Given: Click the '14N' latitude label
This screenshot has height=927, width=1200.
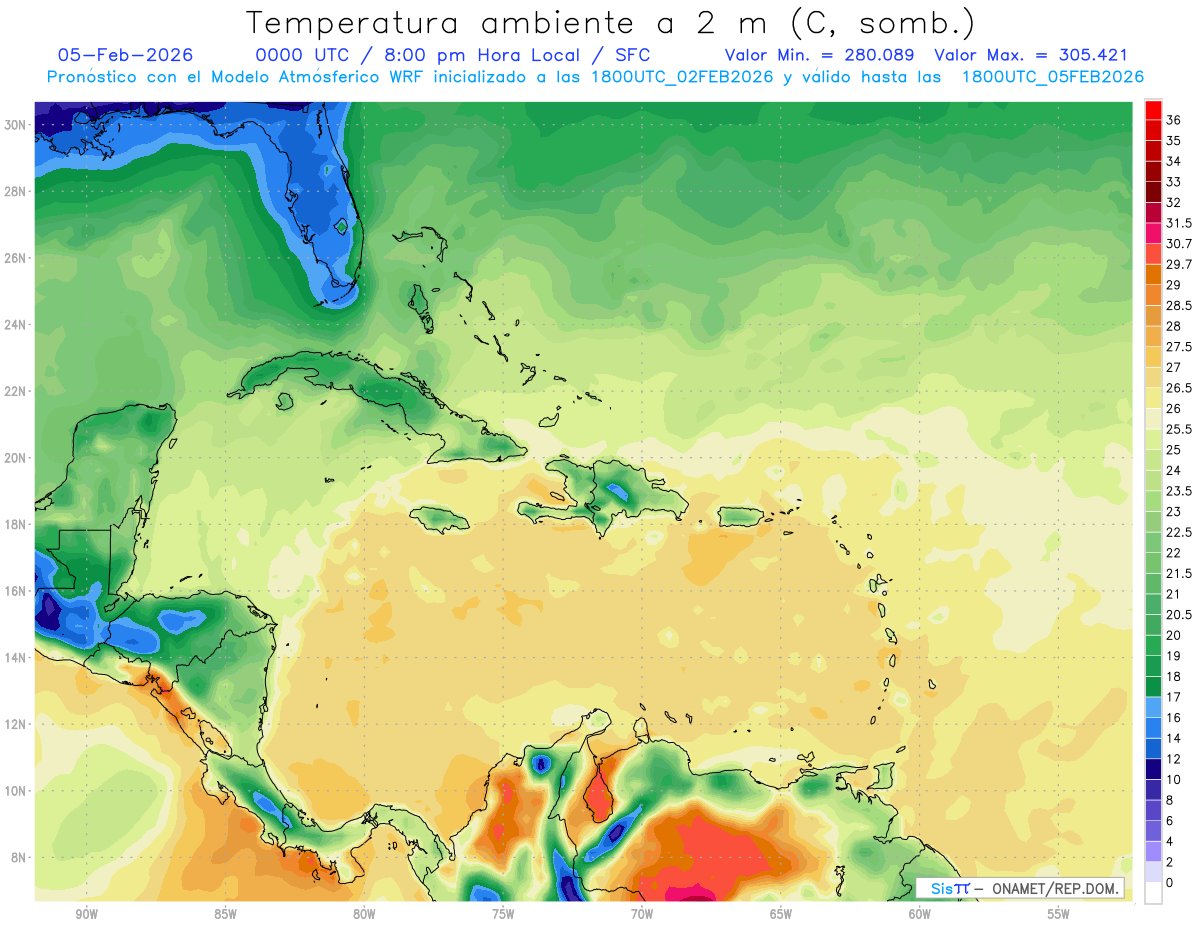Looking at the screenshot, I should (16, 657).
